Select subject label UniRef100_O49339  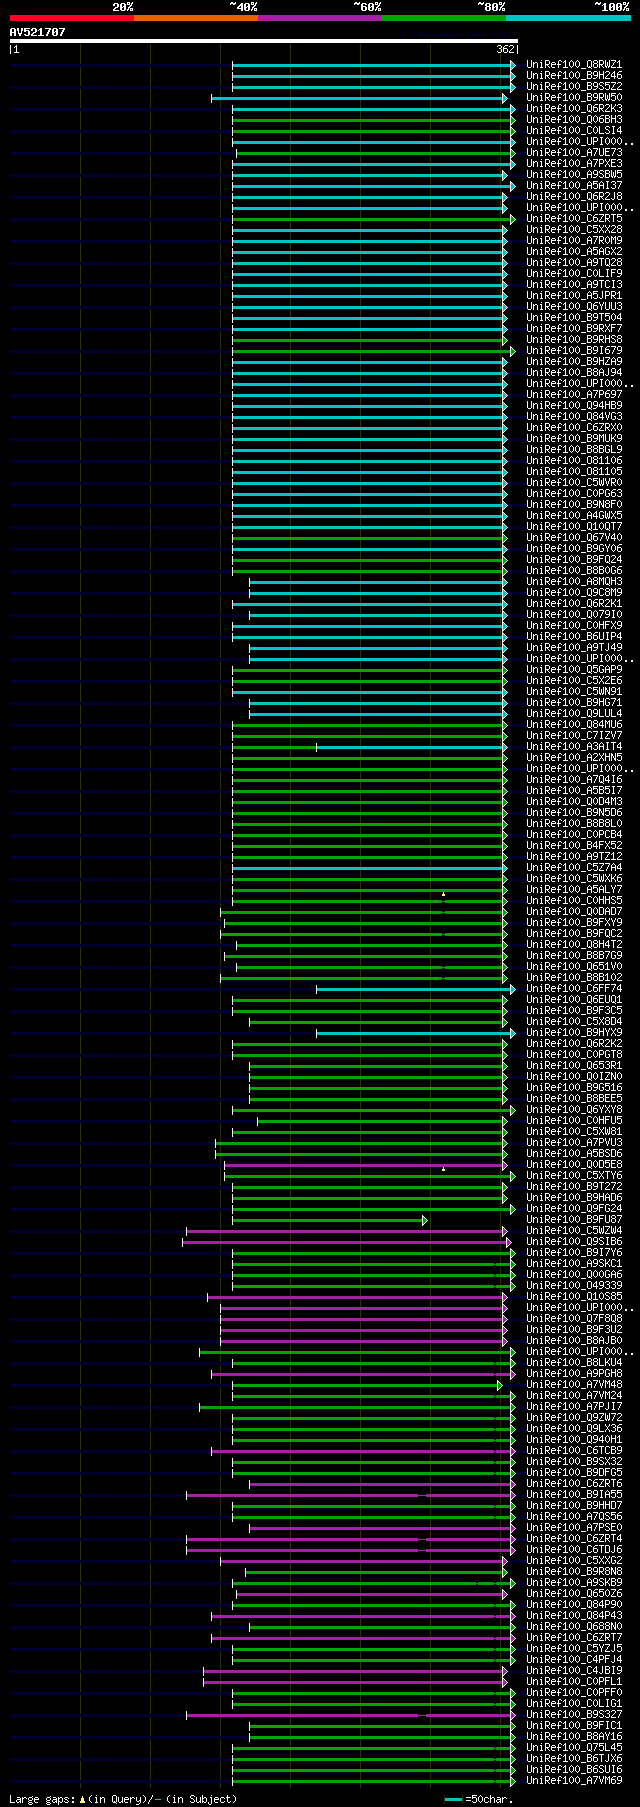[x=574, y=1285]
